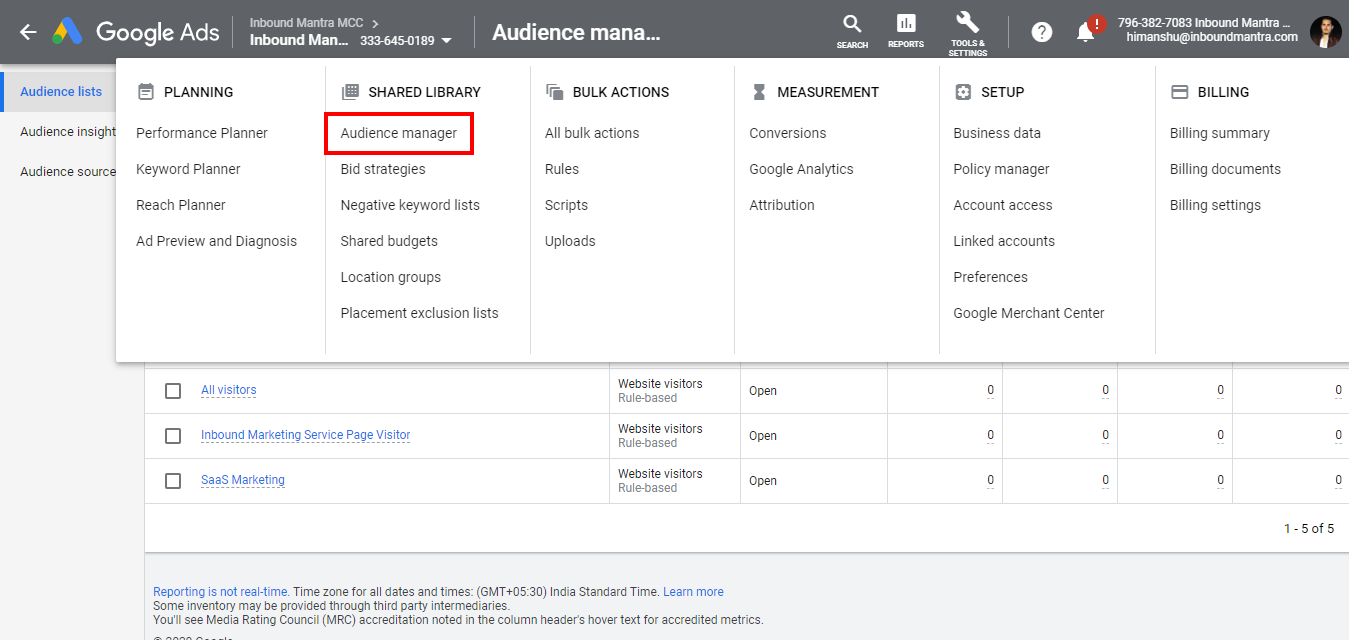
Task: Open Billing settings
Action: coord(1215,205)
